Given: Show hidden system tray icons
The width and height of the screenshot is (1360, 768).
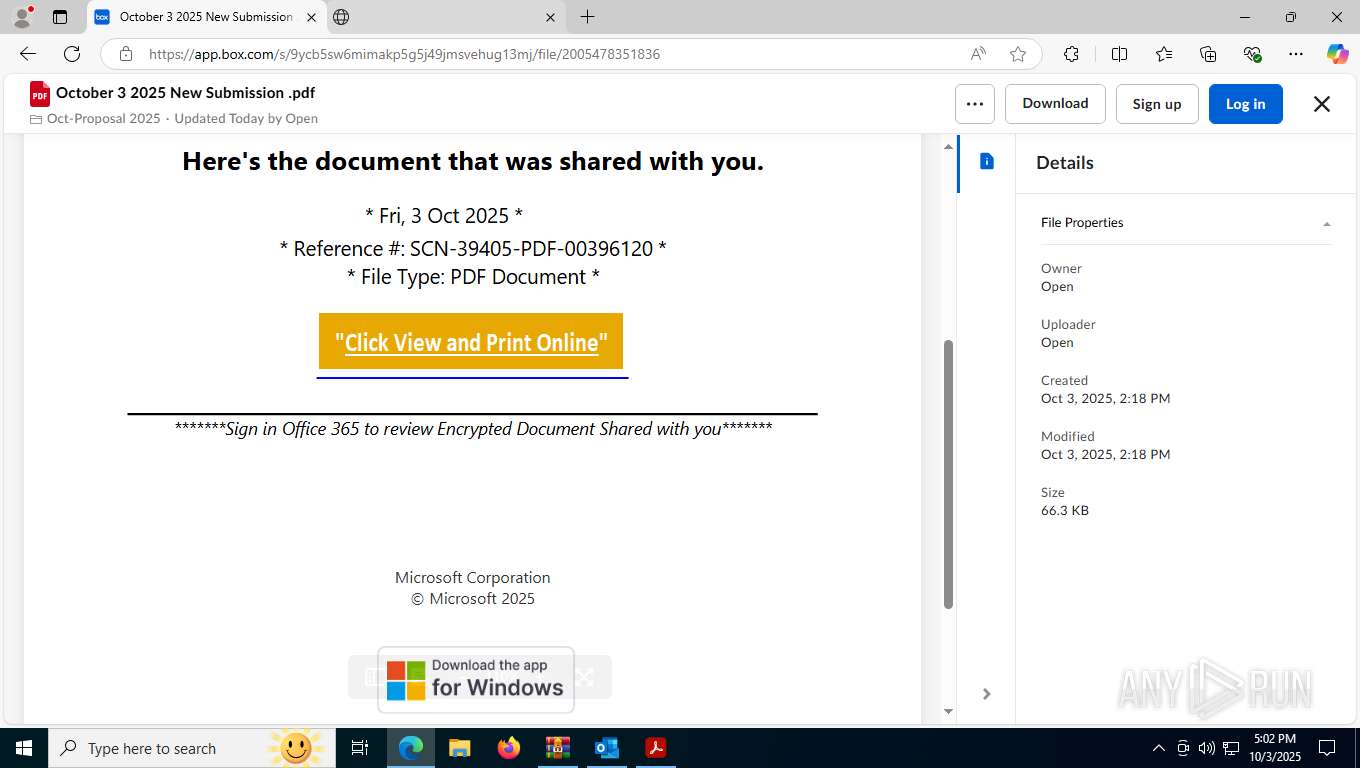Looking at the screenshot, I should point(1159,748).
